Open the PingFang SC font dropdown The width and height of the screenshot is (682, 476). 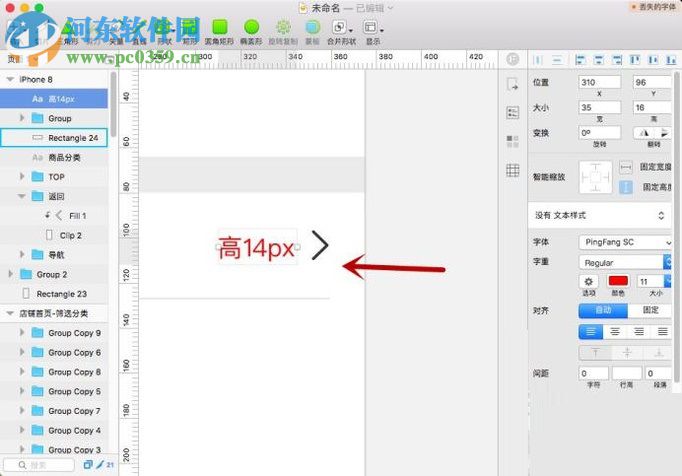[625, 242]
